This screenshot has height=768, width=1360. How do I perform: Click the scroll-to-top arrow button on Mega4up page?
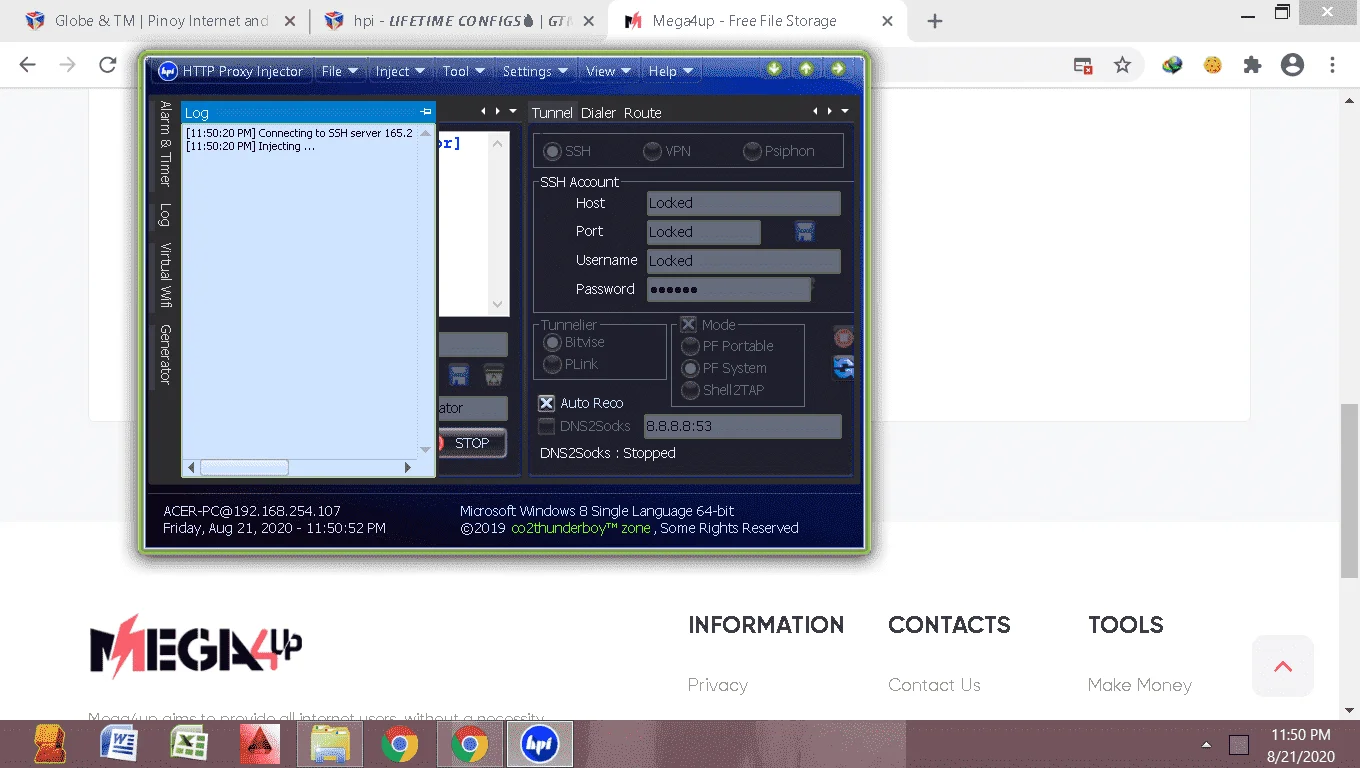(1283, 666)
